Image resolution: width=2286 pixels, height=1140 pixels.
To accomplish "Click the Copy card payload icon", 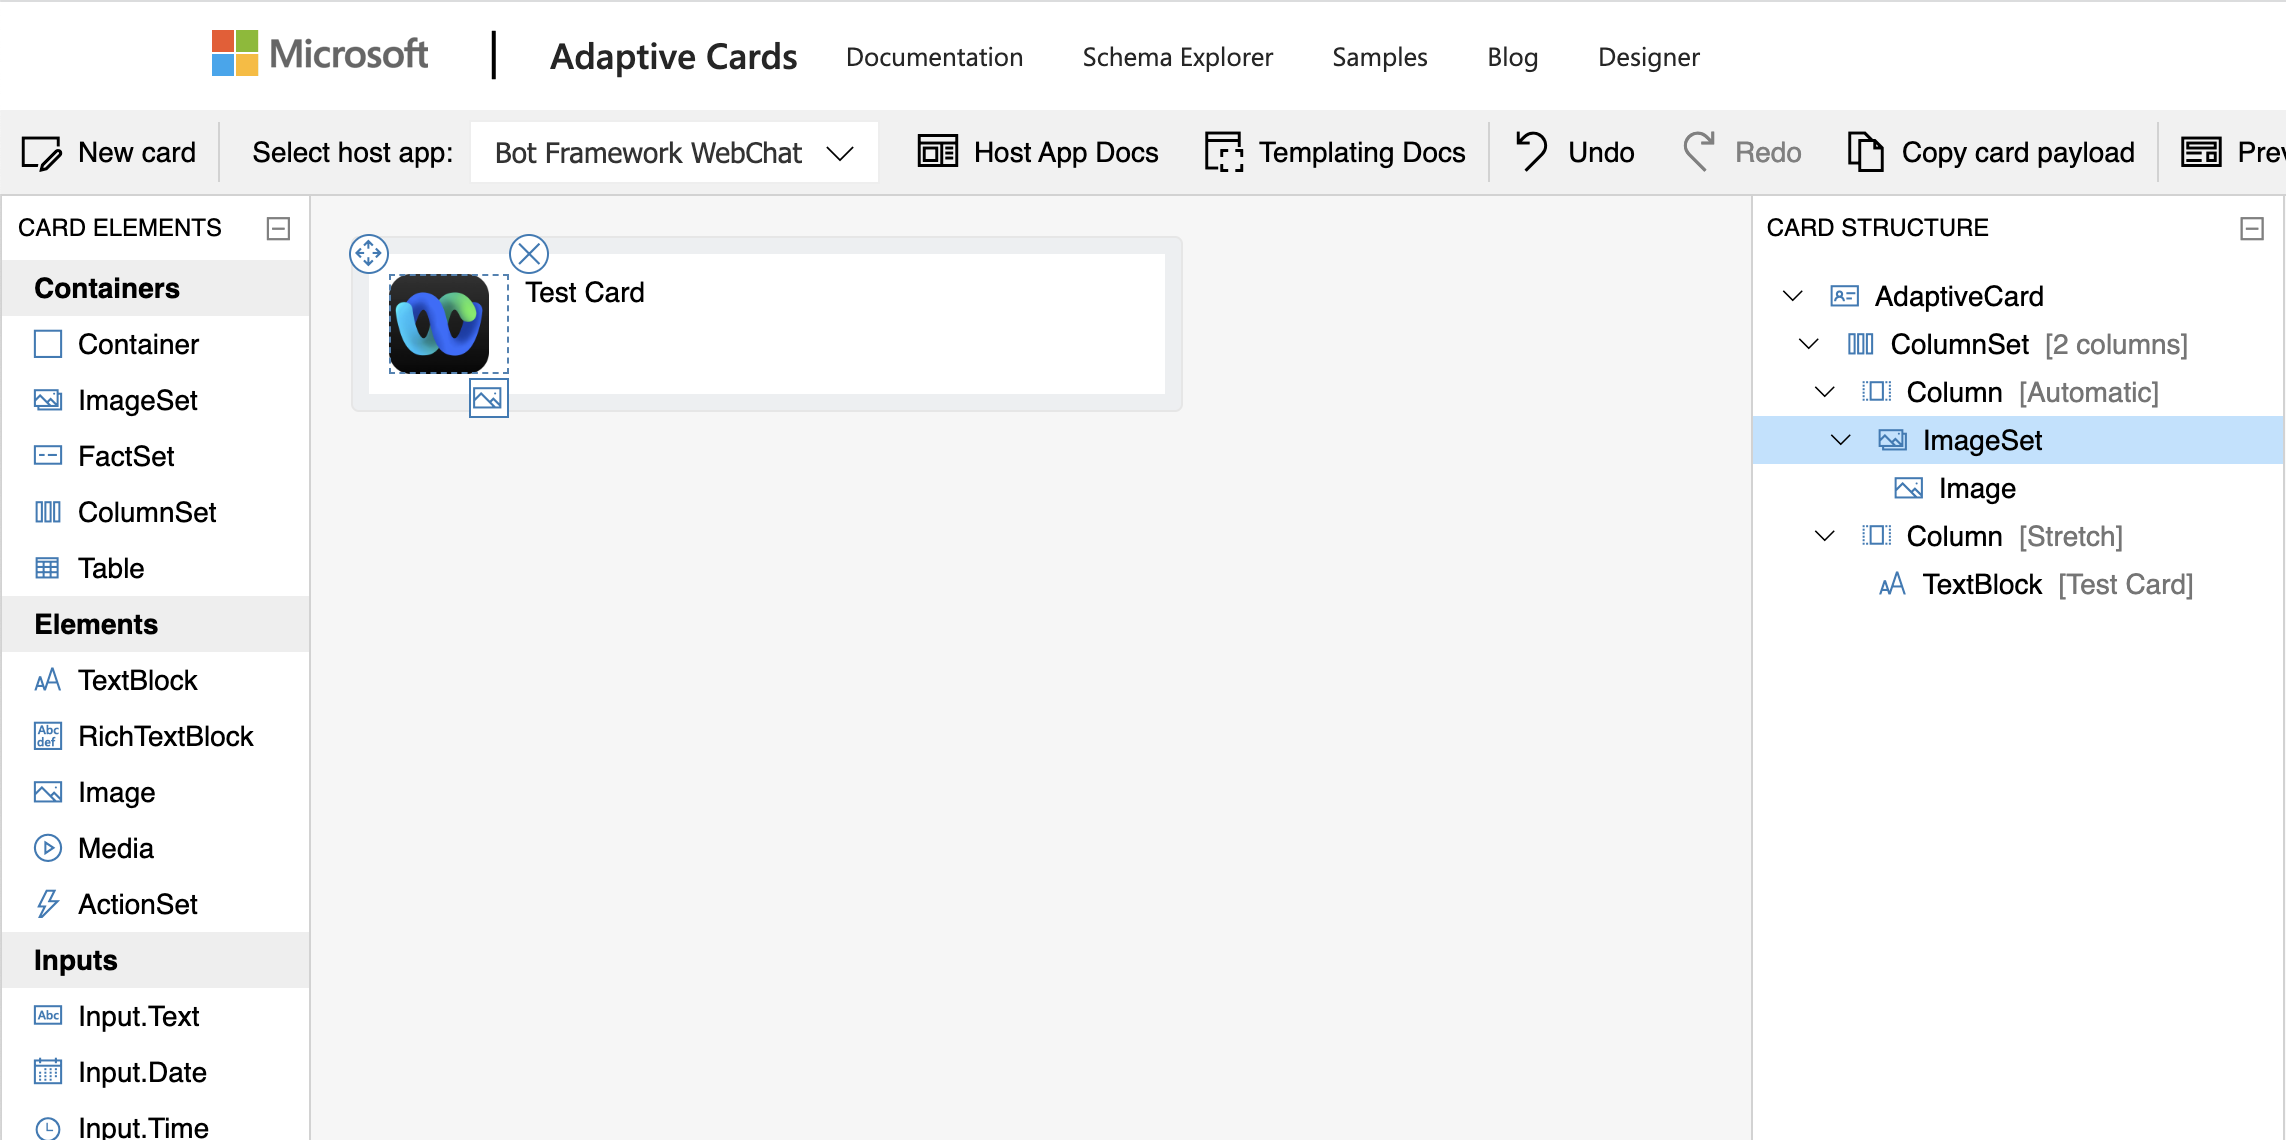I will point(1865,152).
